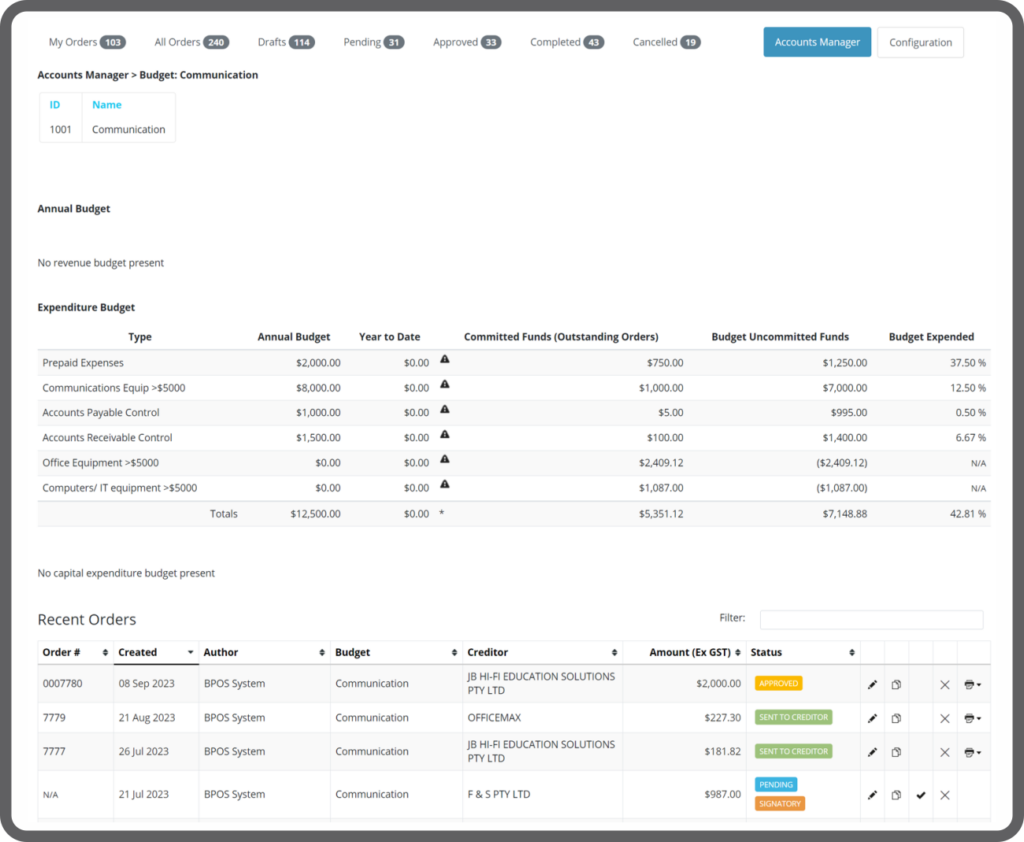
Task: Click warning icon on Prepaid Expenses row
Action: tap(445, 359)
